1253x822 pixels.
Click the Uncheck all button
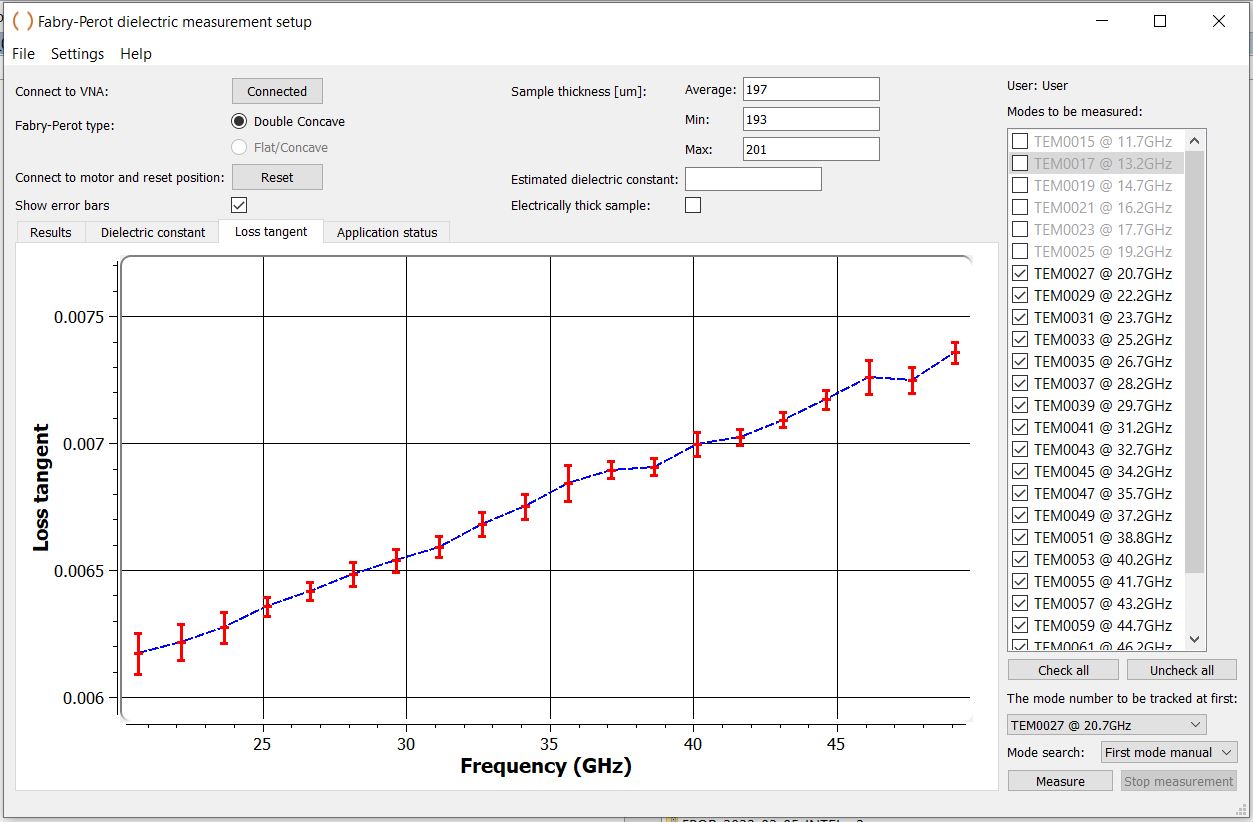click(1181, 670)
